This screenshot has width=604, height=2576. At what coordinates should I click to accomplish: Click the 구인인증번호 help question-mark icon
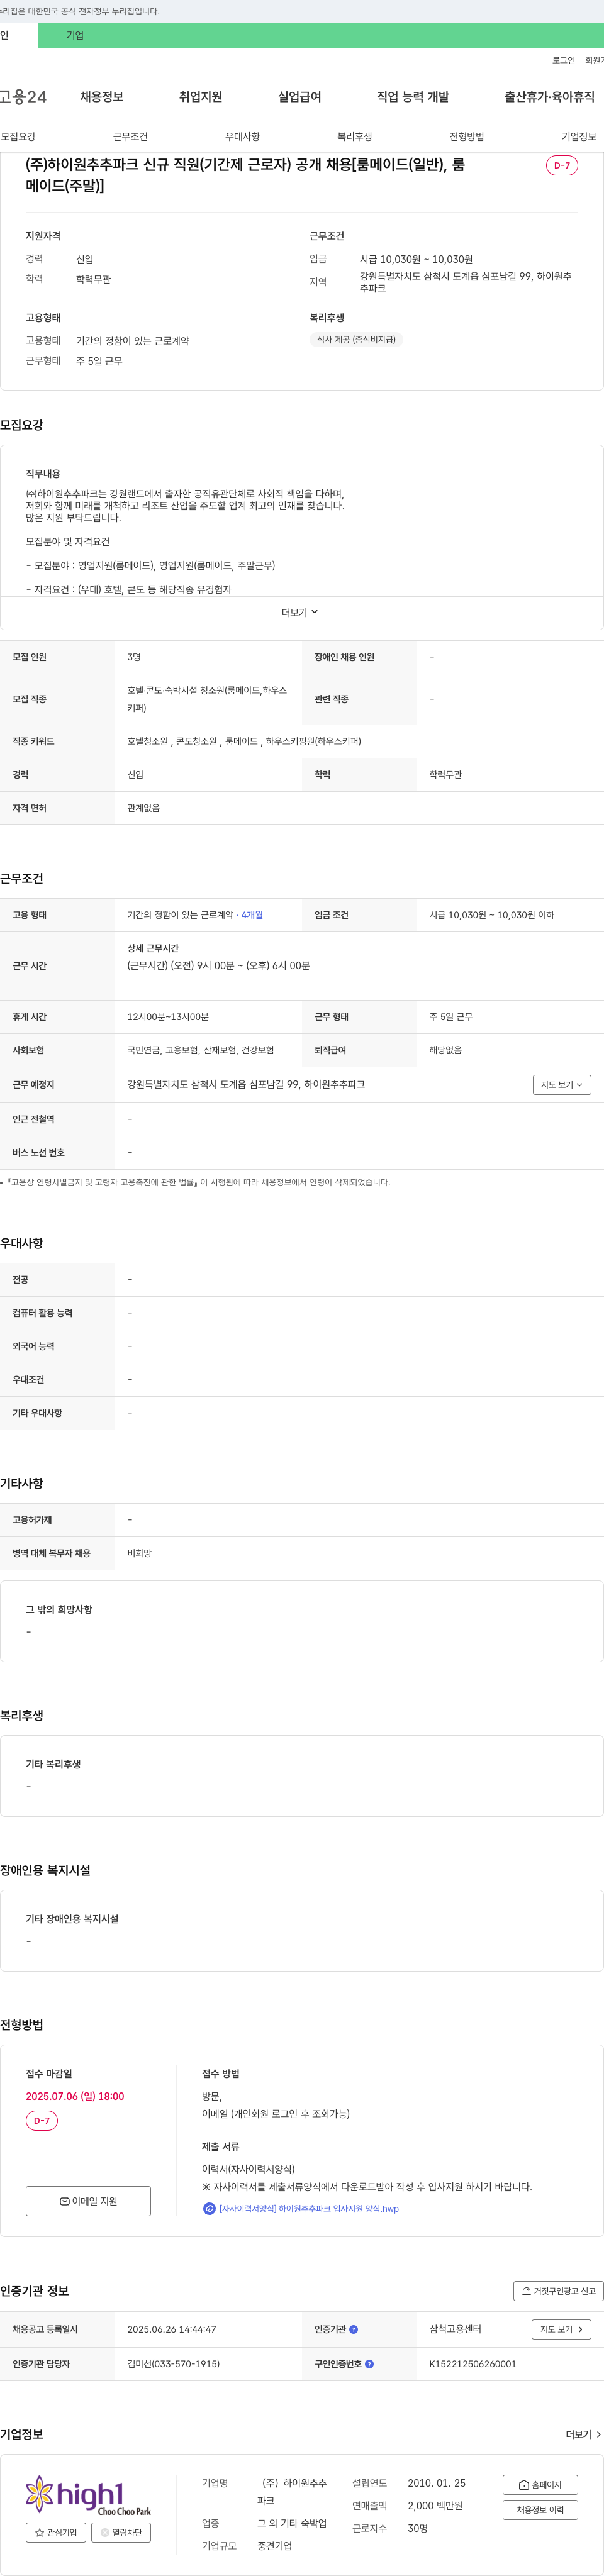[369, 2364]
